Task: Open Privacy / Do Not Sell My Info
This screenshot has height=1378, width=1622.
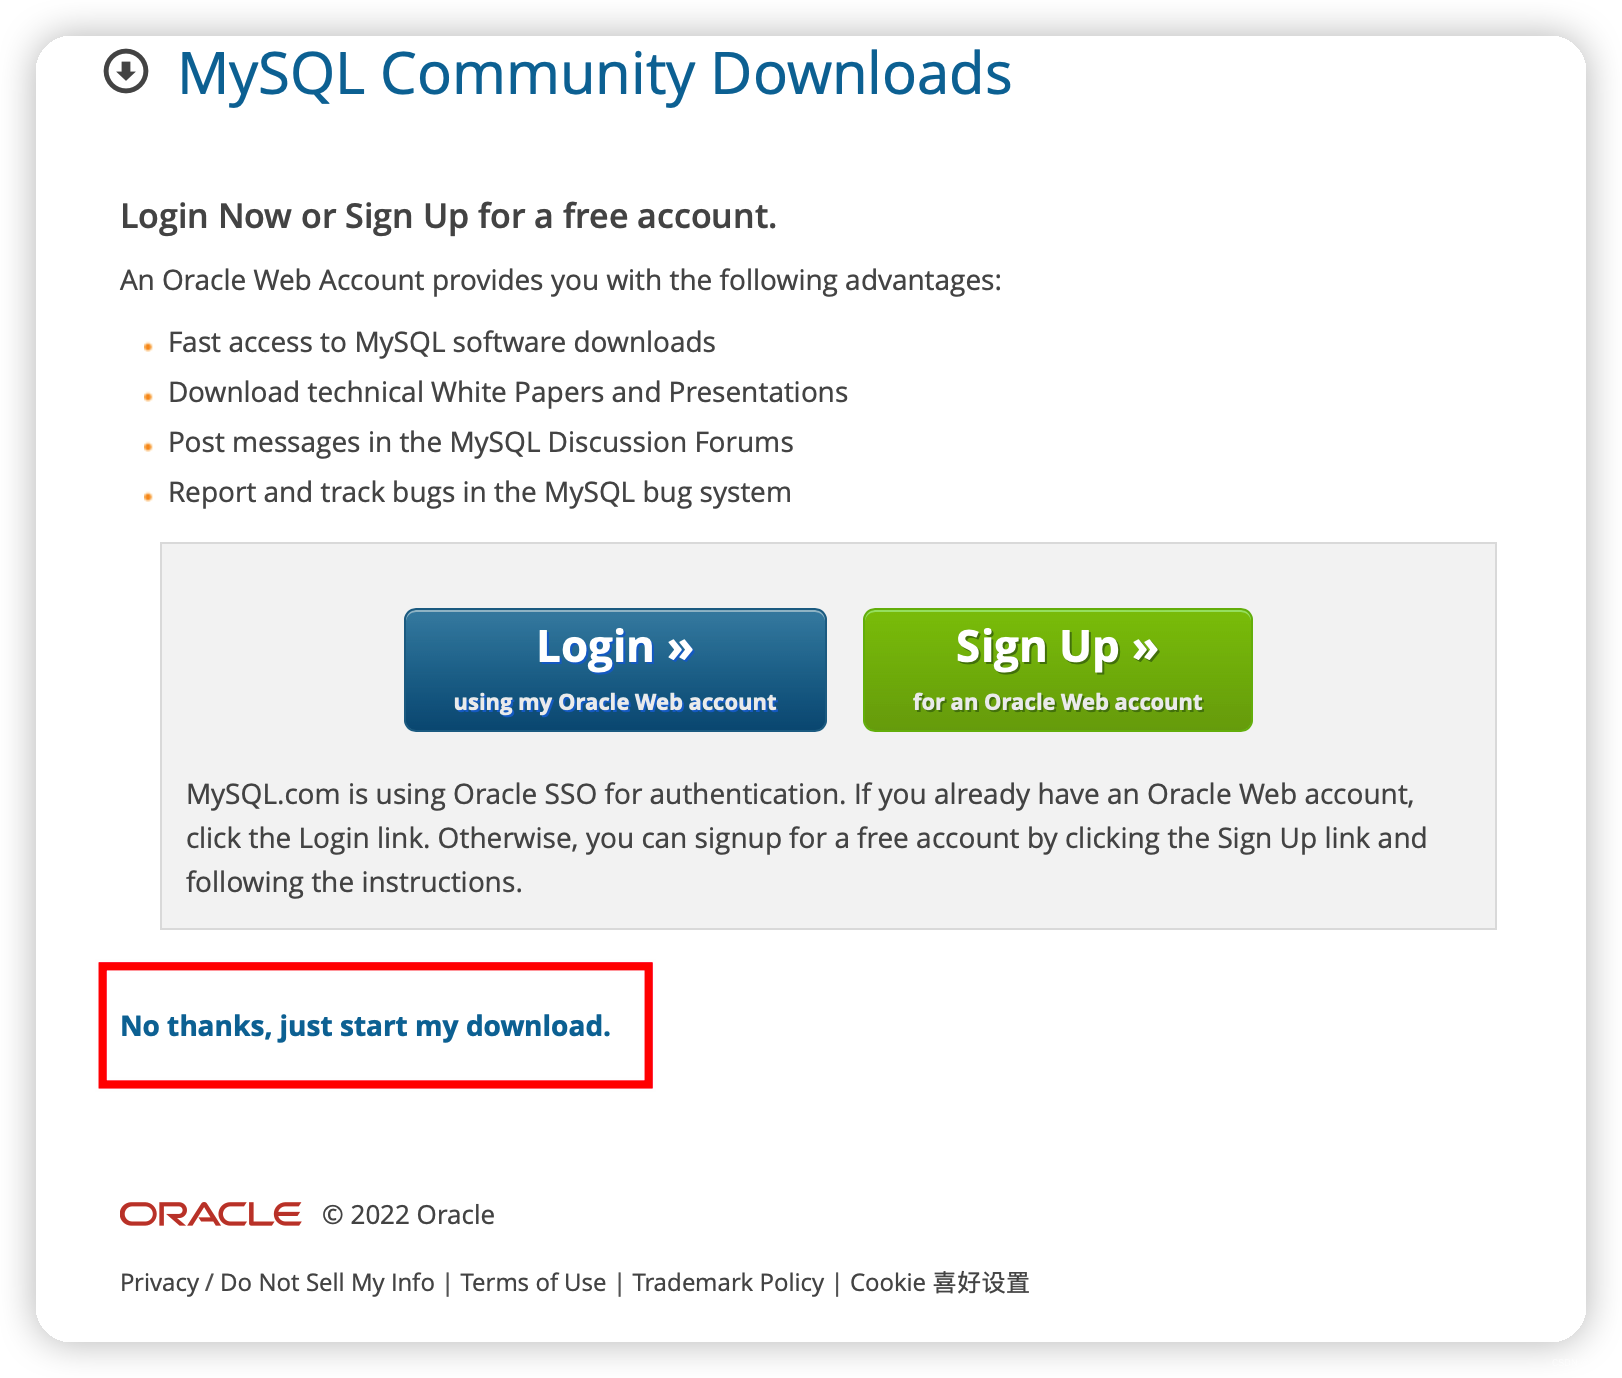Action: pyautogui.click(x=277, y=1282)
